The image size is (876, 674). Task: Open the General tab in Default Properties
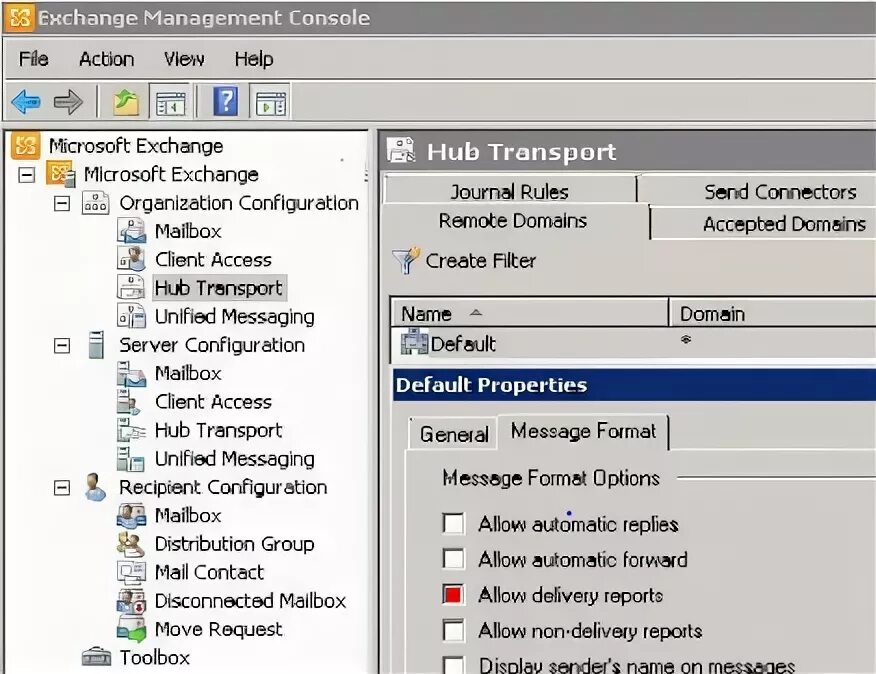pos(454,434)
